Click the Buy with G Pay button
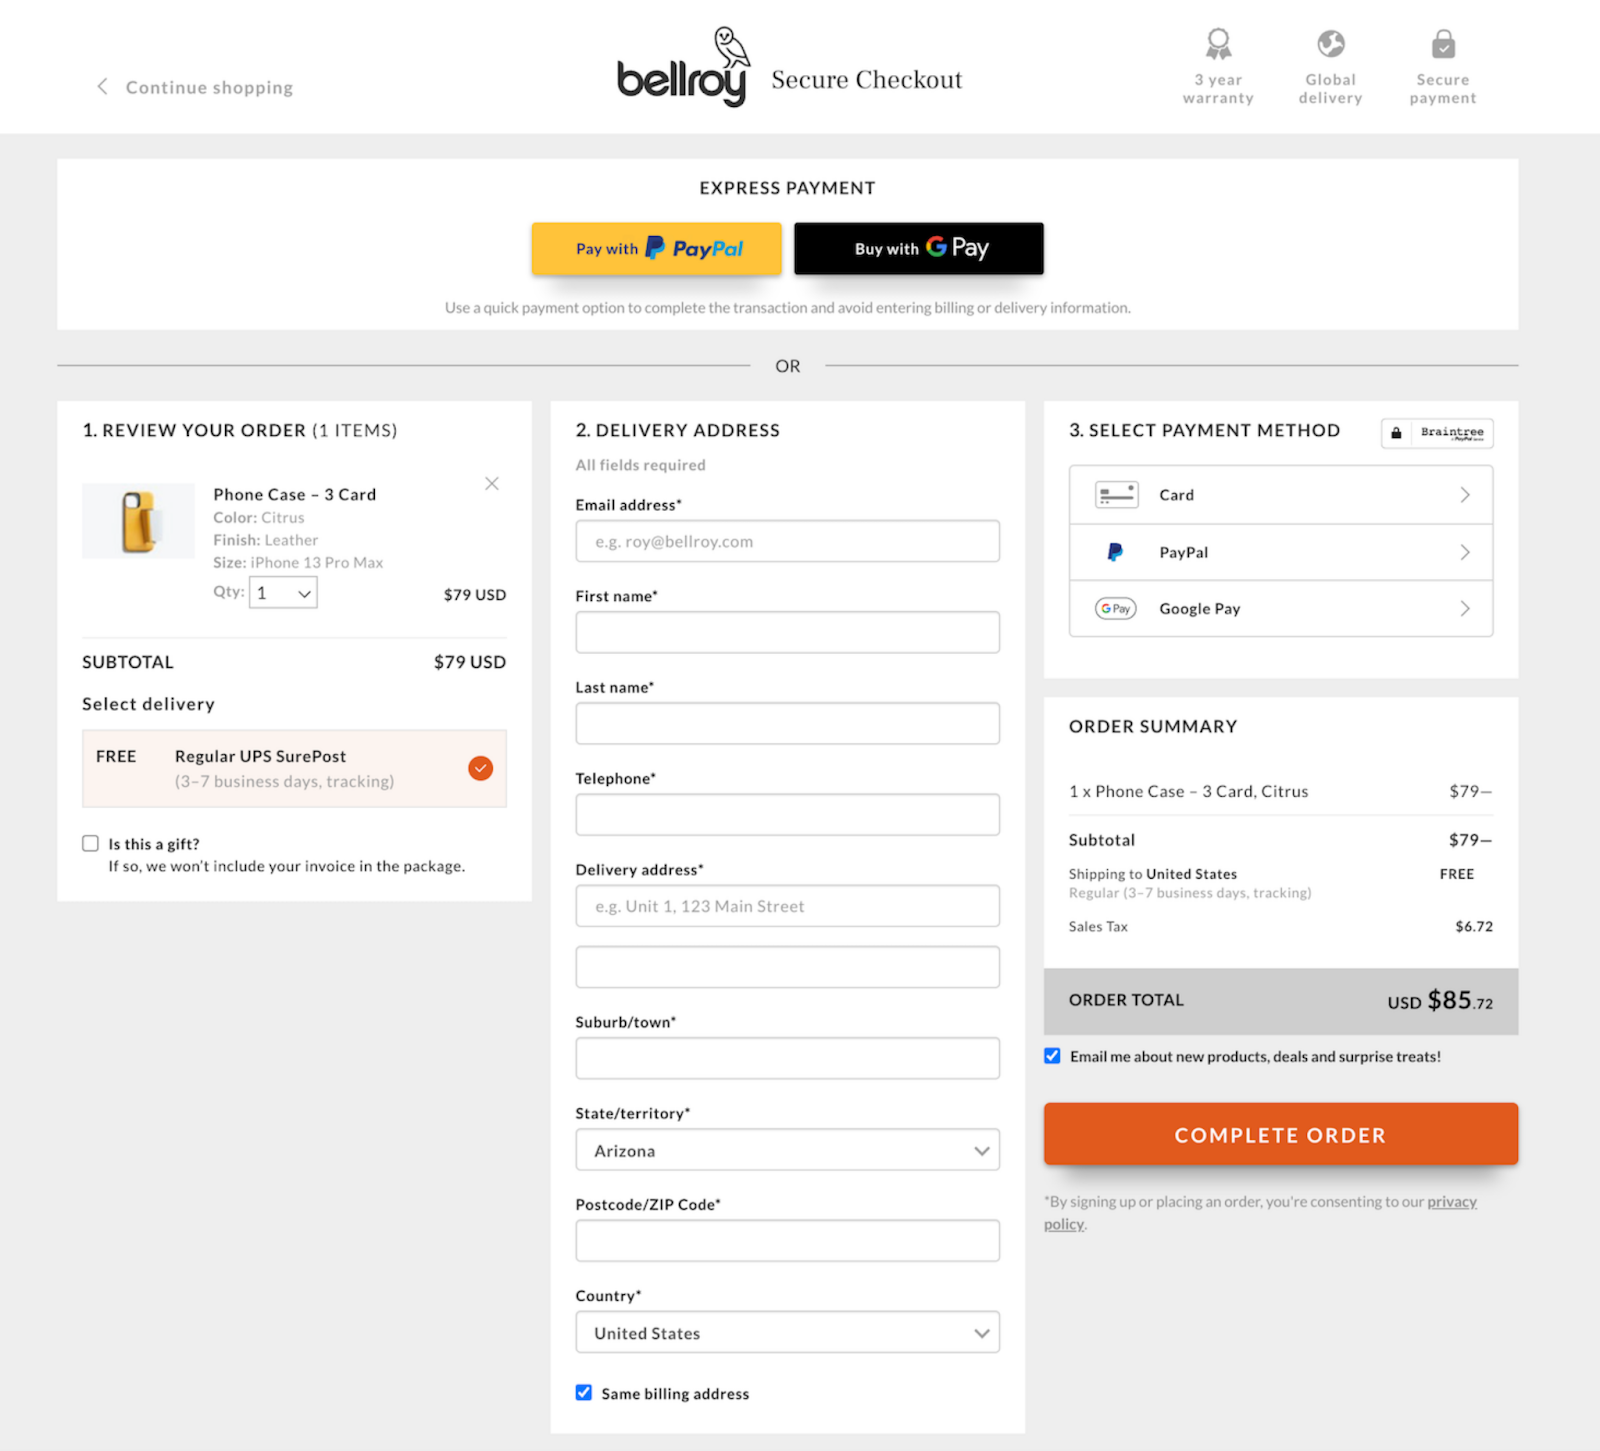Screen dimensions: 1600x1451 (919, 248)
